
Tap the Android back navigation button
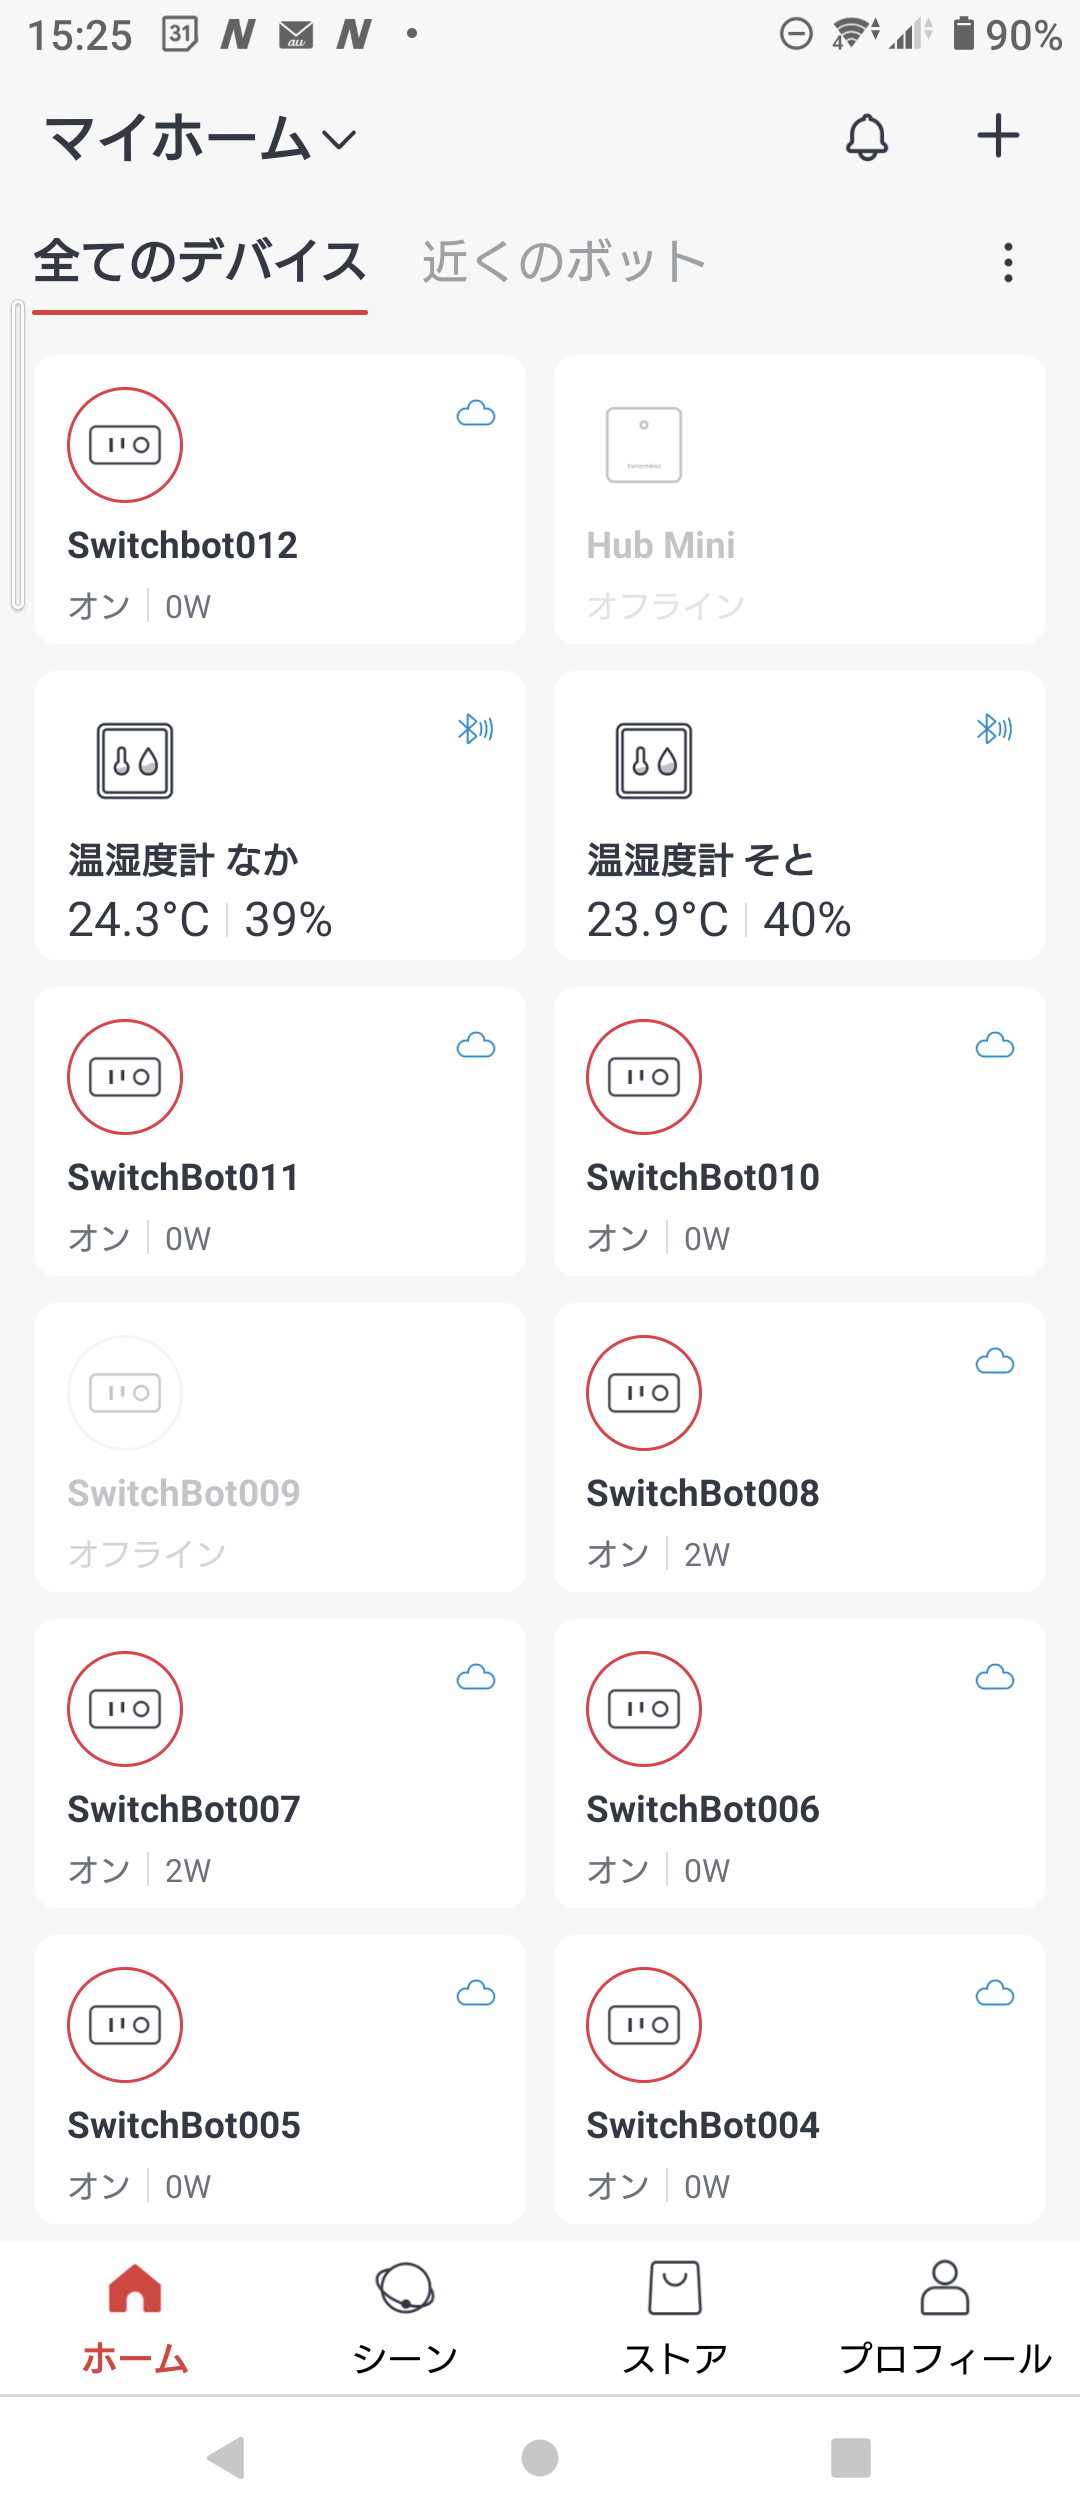[x=227, y=2458]
